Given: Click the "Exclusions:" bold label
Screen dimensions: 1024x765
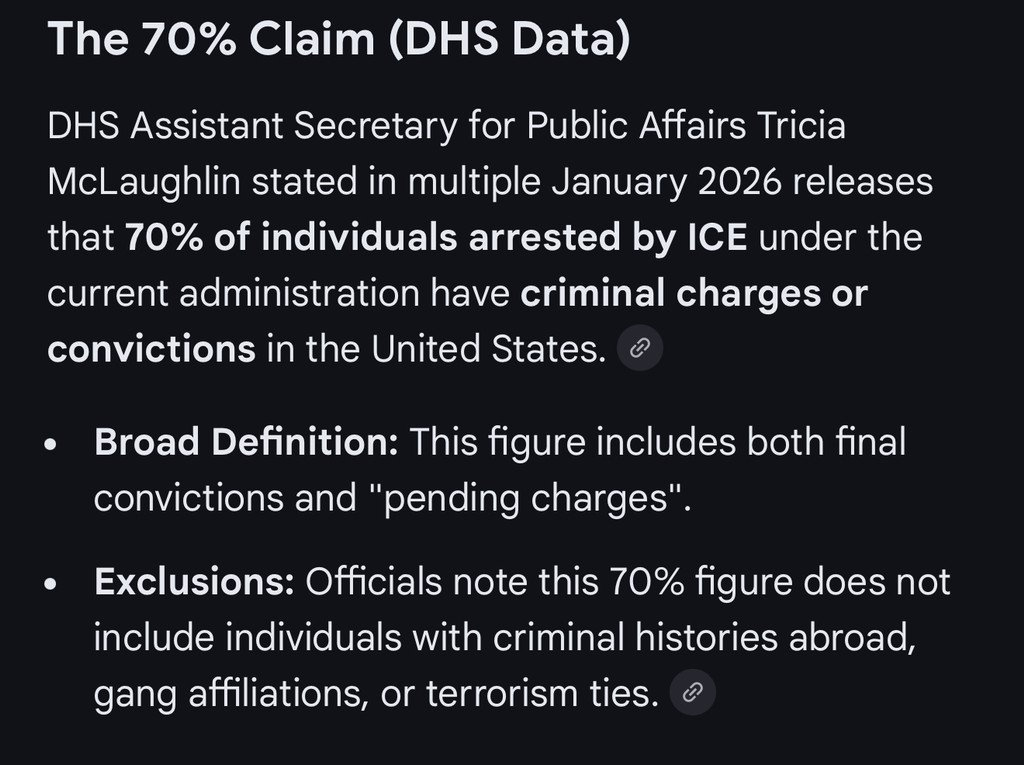Looking at the screenshot, I should coord(194,582).
